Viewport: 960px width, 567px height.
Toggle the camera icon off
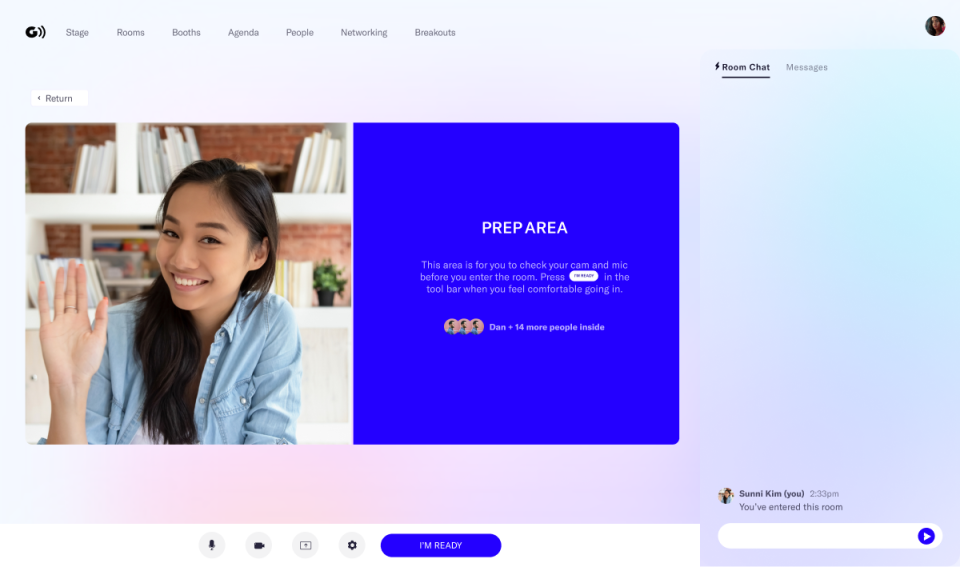[x=259, y=545]
